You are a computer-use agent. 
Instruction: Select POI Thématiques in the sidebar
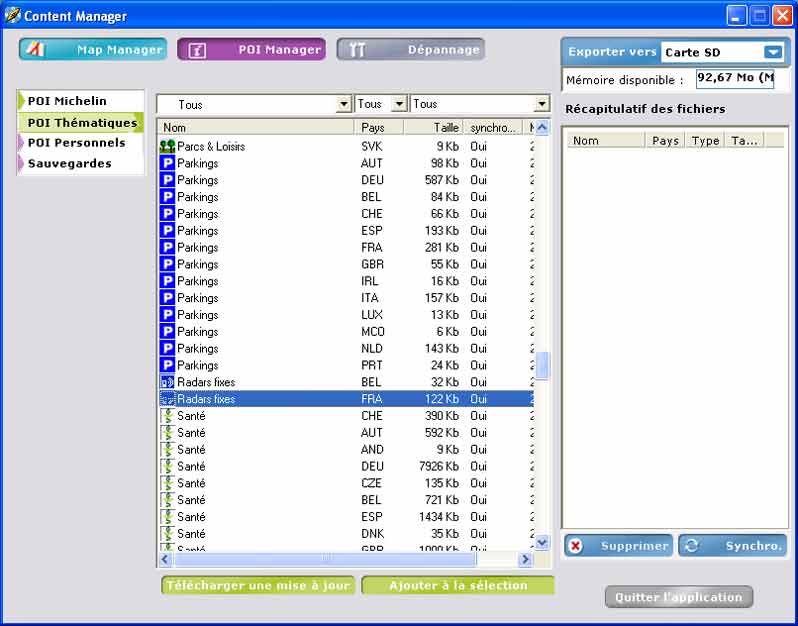coord(80,123)
